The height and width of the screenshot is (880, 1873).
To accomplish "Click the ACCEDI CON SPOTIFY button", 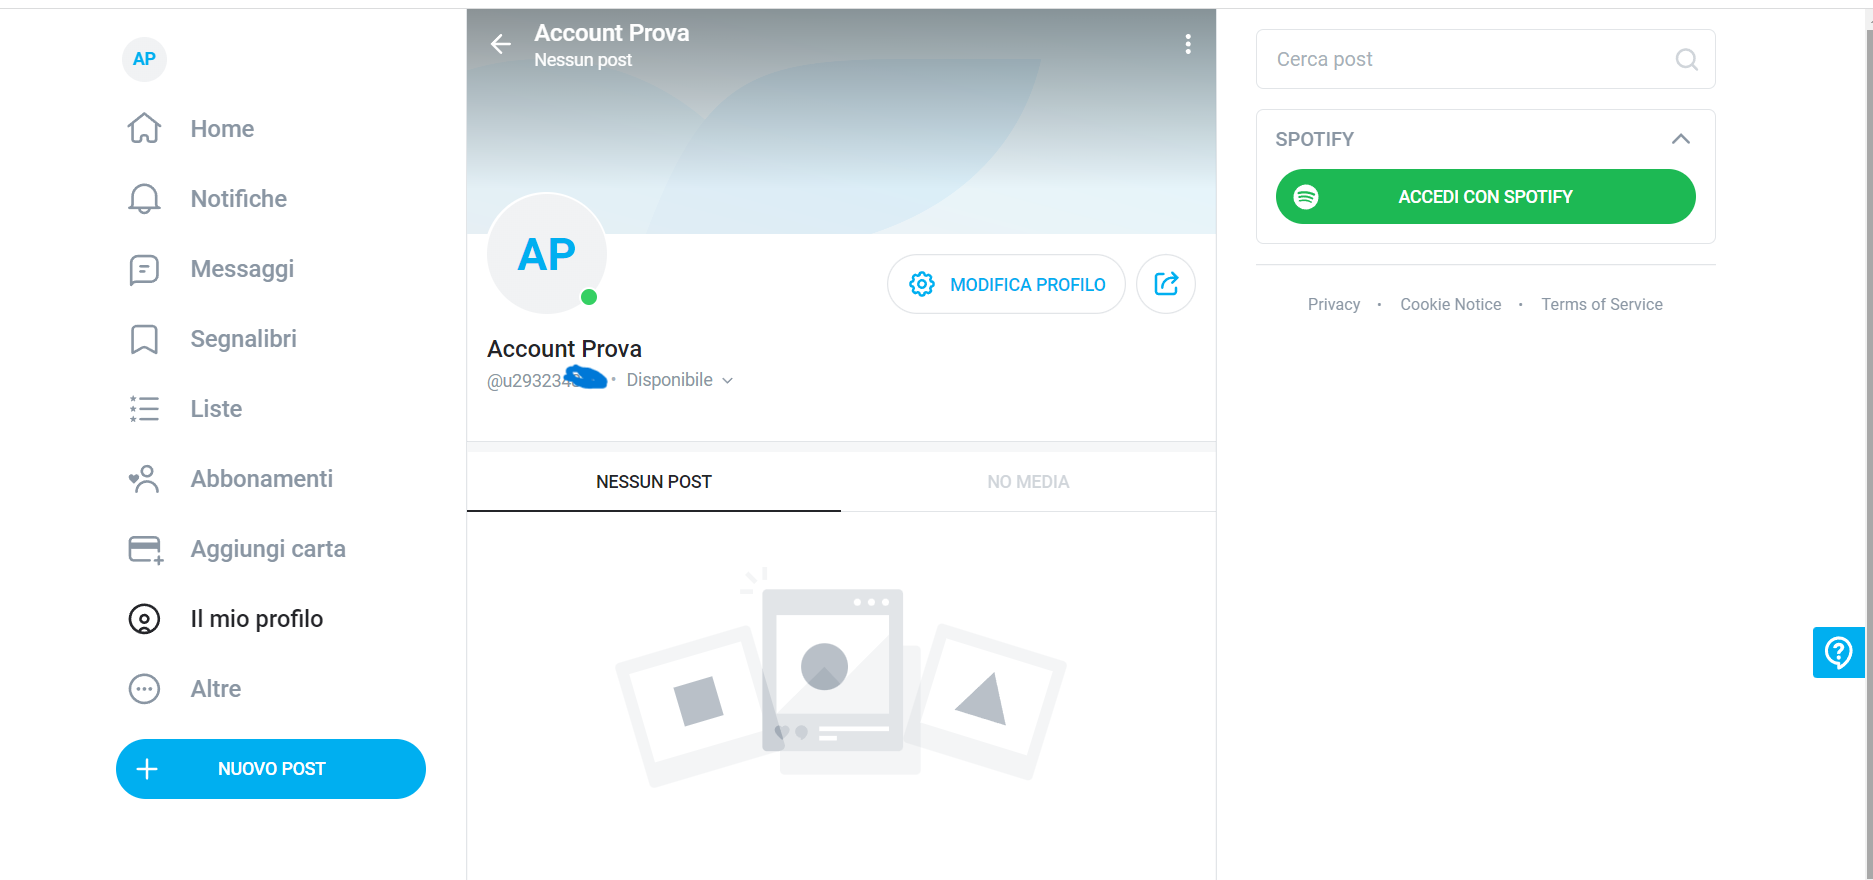I will click(x=1485, y=197).
